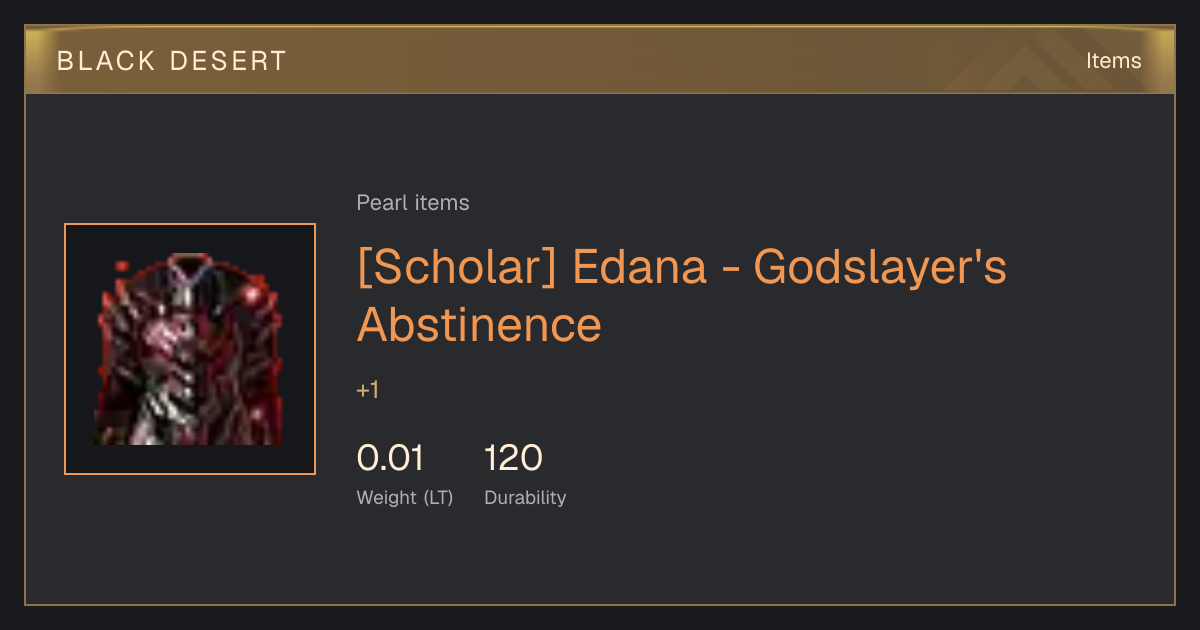The height and width of the screenshot is (630, 1200).
Task: Click the chevron emblem in header banner
Action: (1030, 62)
